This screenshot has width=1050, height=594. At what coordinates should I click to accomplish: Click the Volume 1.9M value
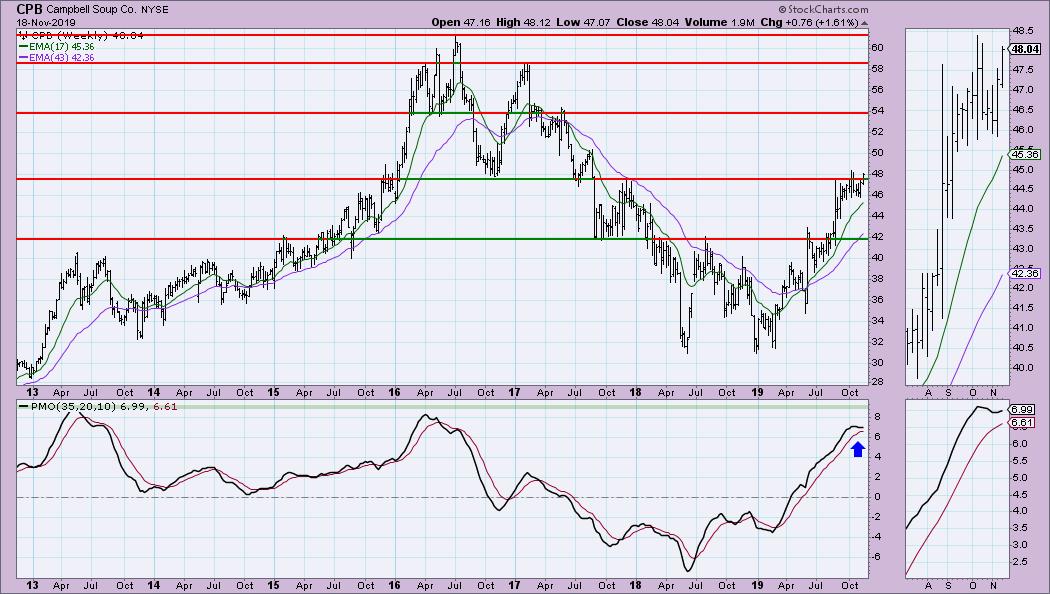click(719, 22)
